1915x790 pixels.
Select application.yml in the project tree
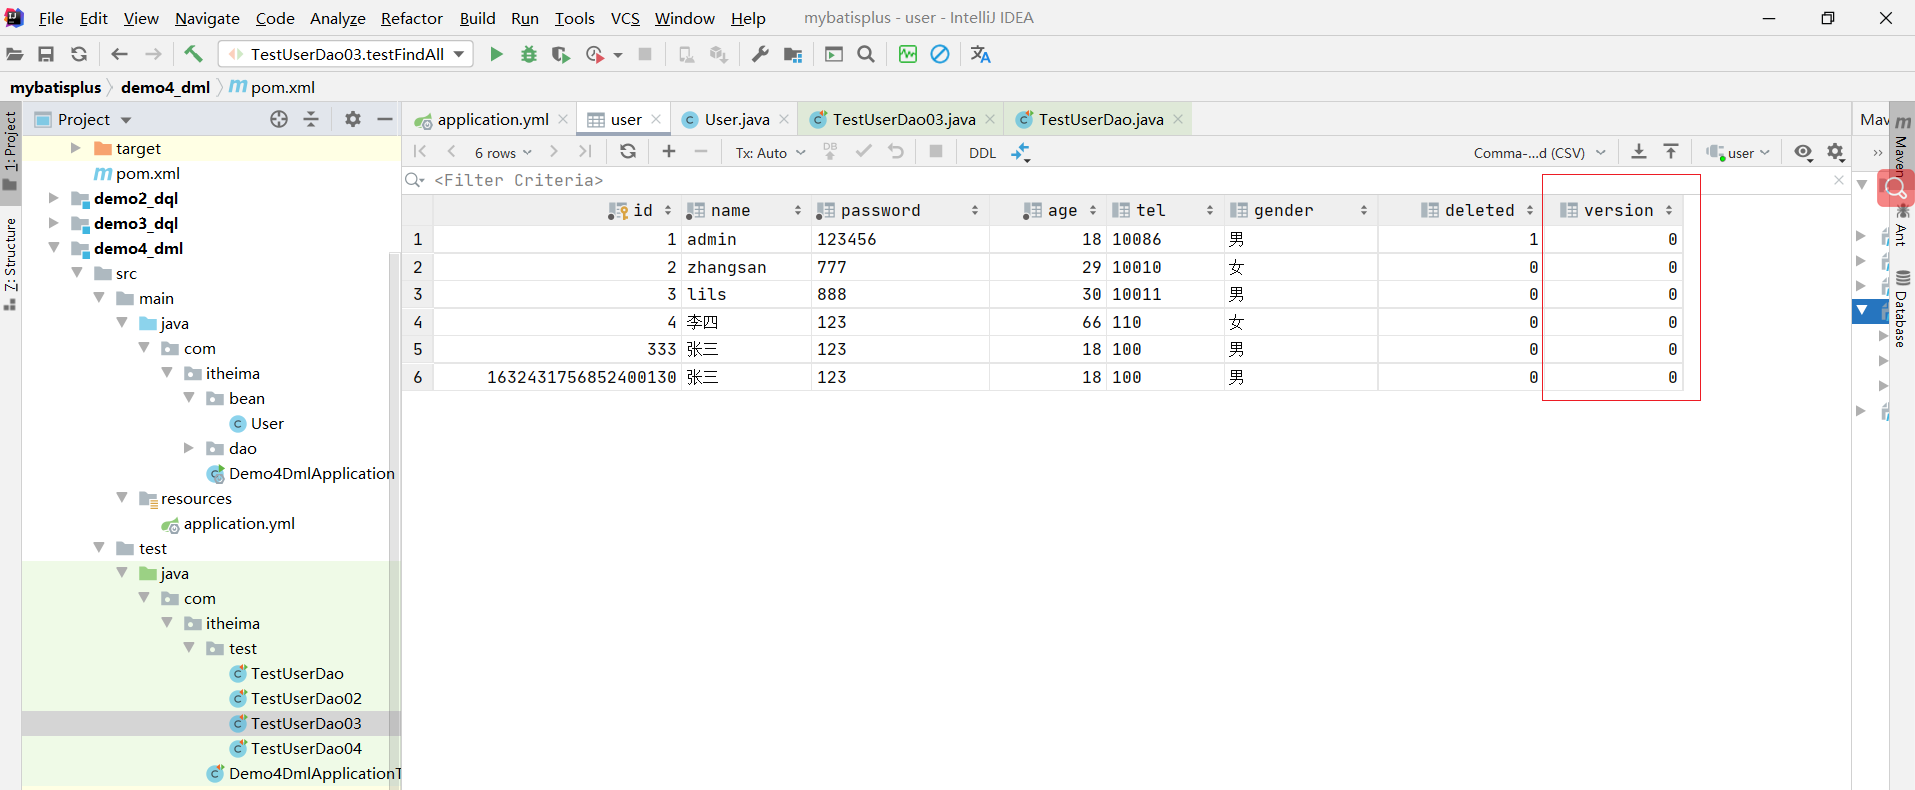(239, 523)
